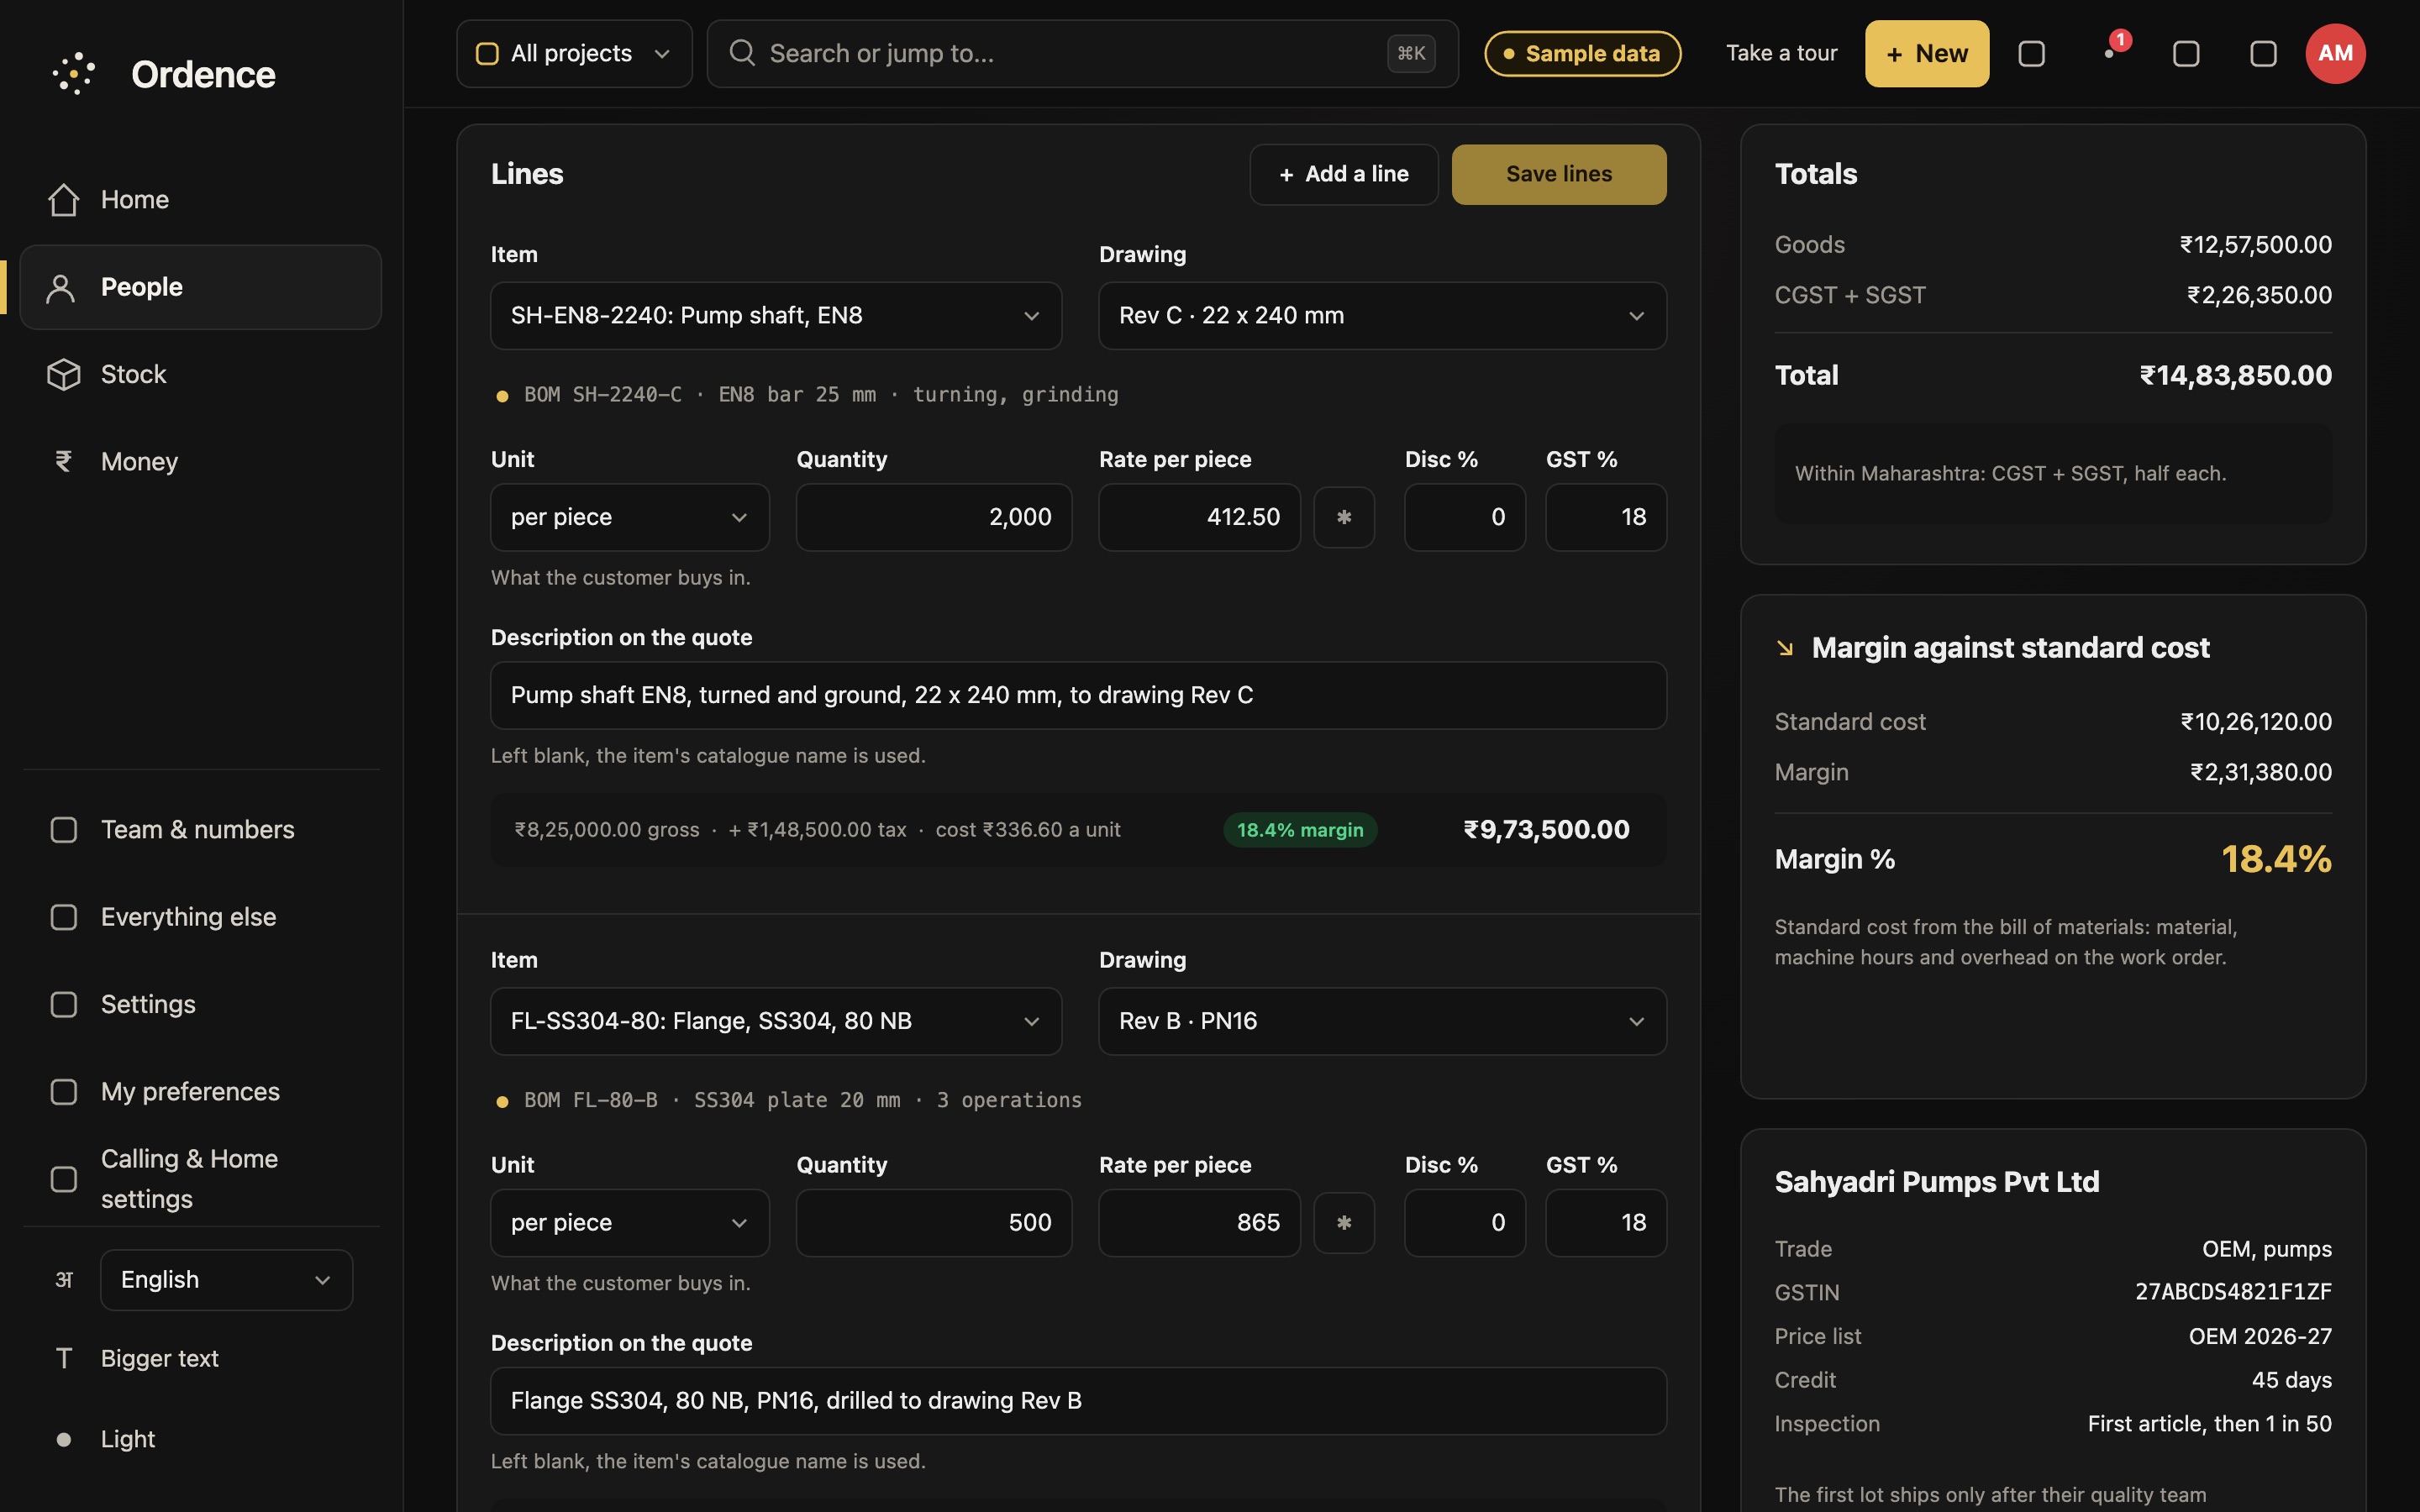Click the Disc % field on the flange line
The width and height of the screenshot is (2420, 1512).
point(1465,1222)
